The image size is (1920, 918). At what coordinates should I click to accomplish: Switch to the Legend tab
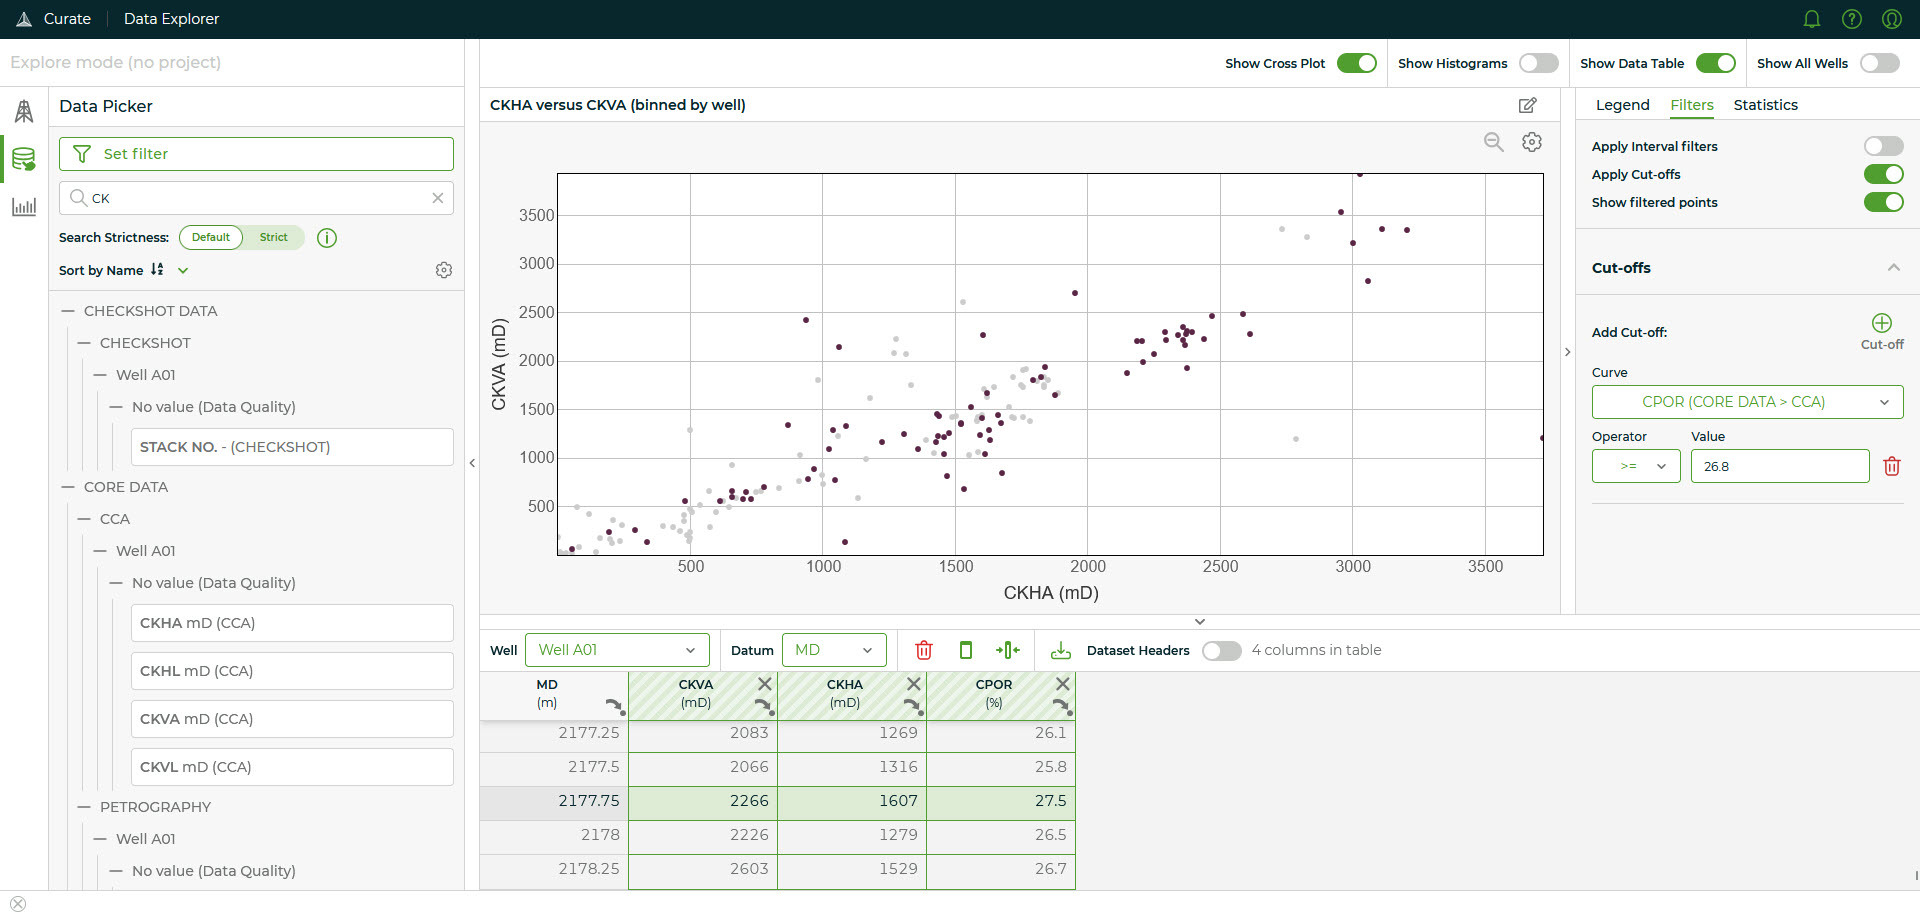(x=1622, y=105)
